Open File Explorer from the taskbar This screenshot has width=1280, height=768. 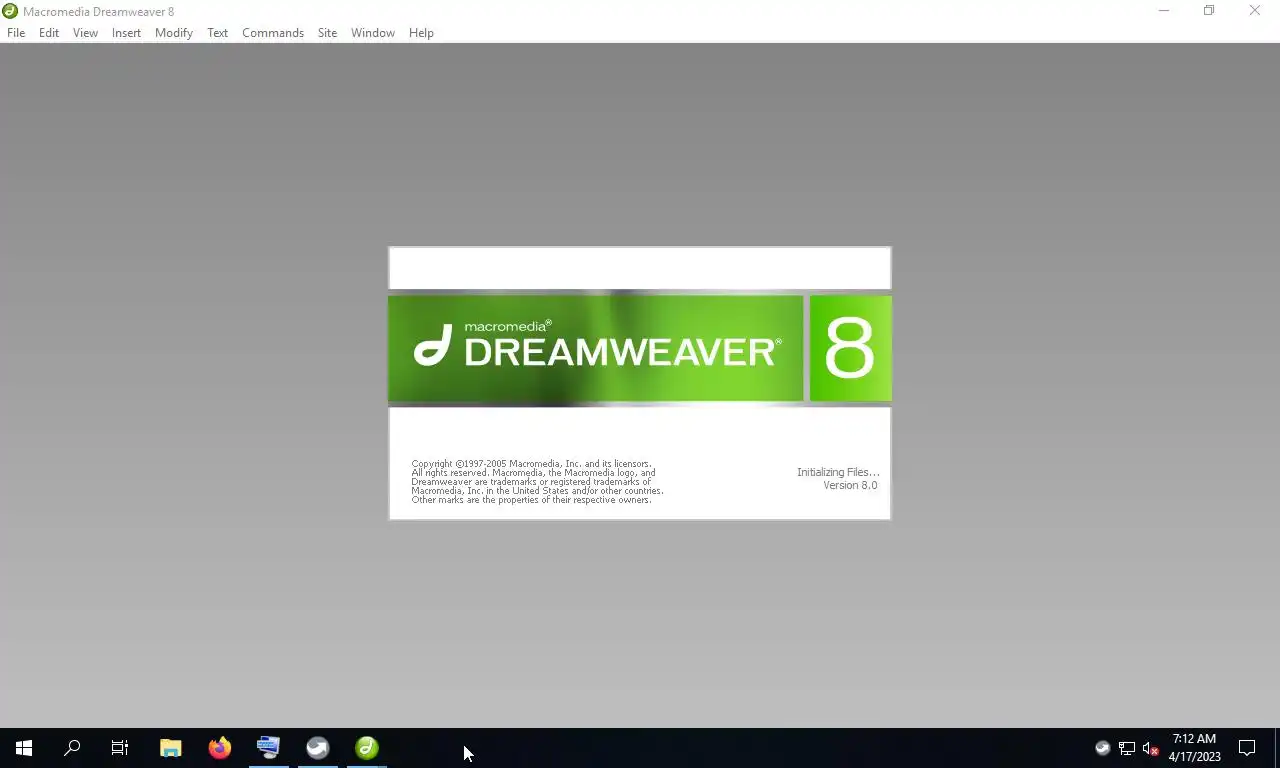(x=171, y=748)
